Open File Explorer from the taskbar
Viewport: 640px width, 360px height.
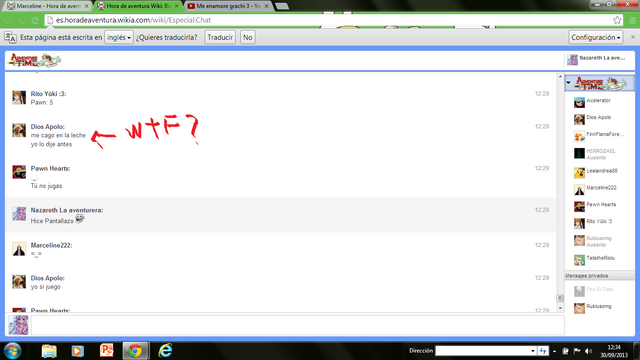49,351
